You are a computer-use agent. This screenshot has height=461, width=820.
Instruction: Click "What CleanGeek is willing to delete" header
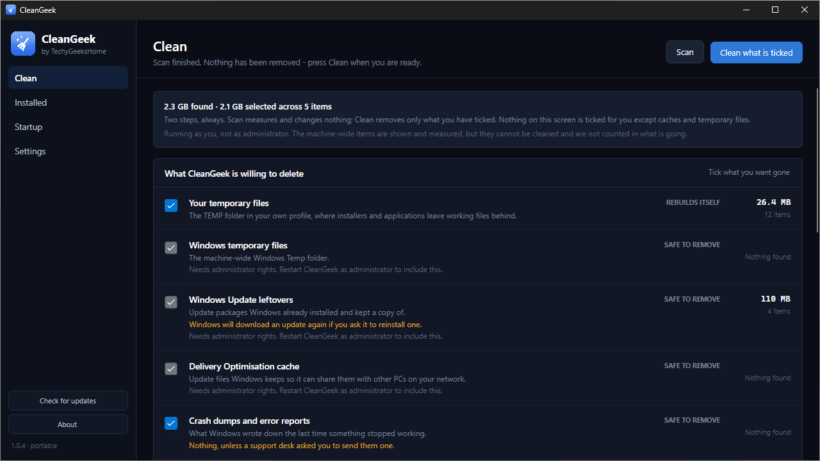(x=234, y=174)
